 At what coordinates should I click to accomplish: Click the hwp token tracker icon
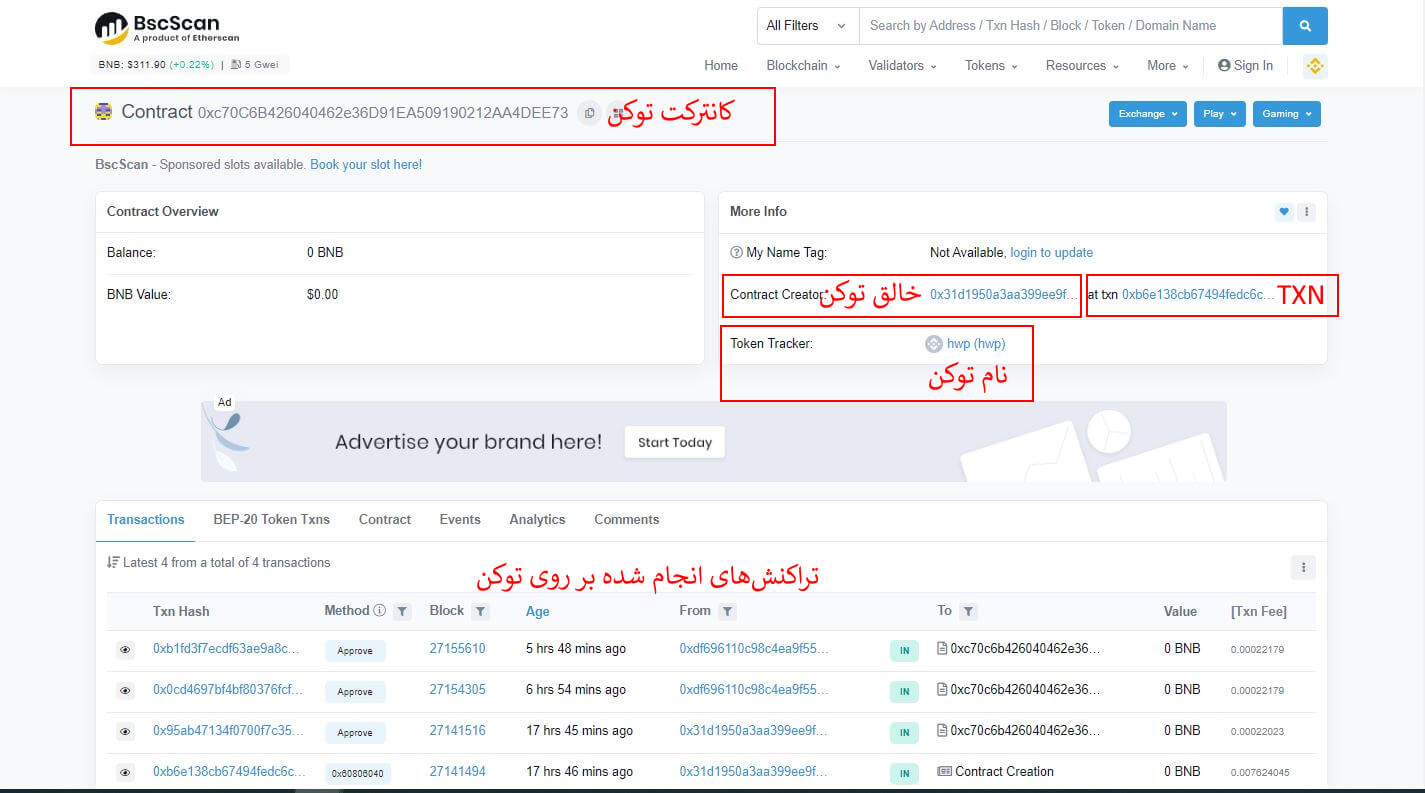pos(934,344)
